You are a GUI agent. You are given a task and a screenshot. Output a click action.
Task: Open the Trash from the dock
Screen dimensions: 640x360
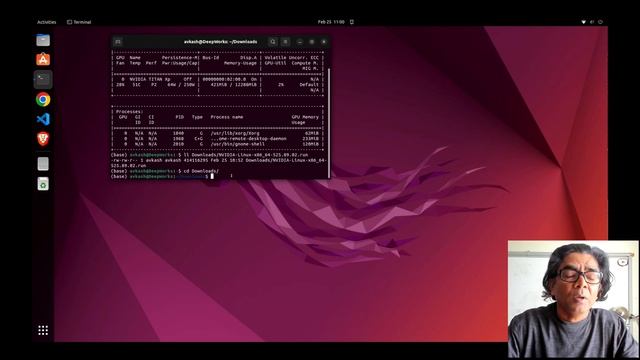pyautogui.click(x=43, y=184)
